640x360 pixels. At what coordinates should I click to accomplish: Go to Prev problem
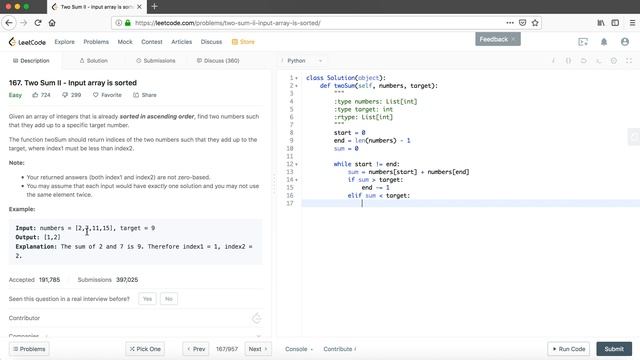click(196, 349)
